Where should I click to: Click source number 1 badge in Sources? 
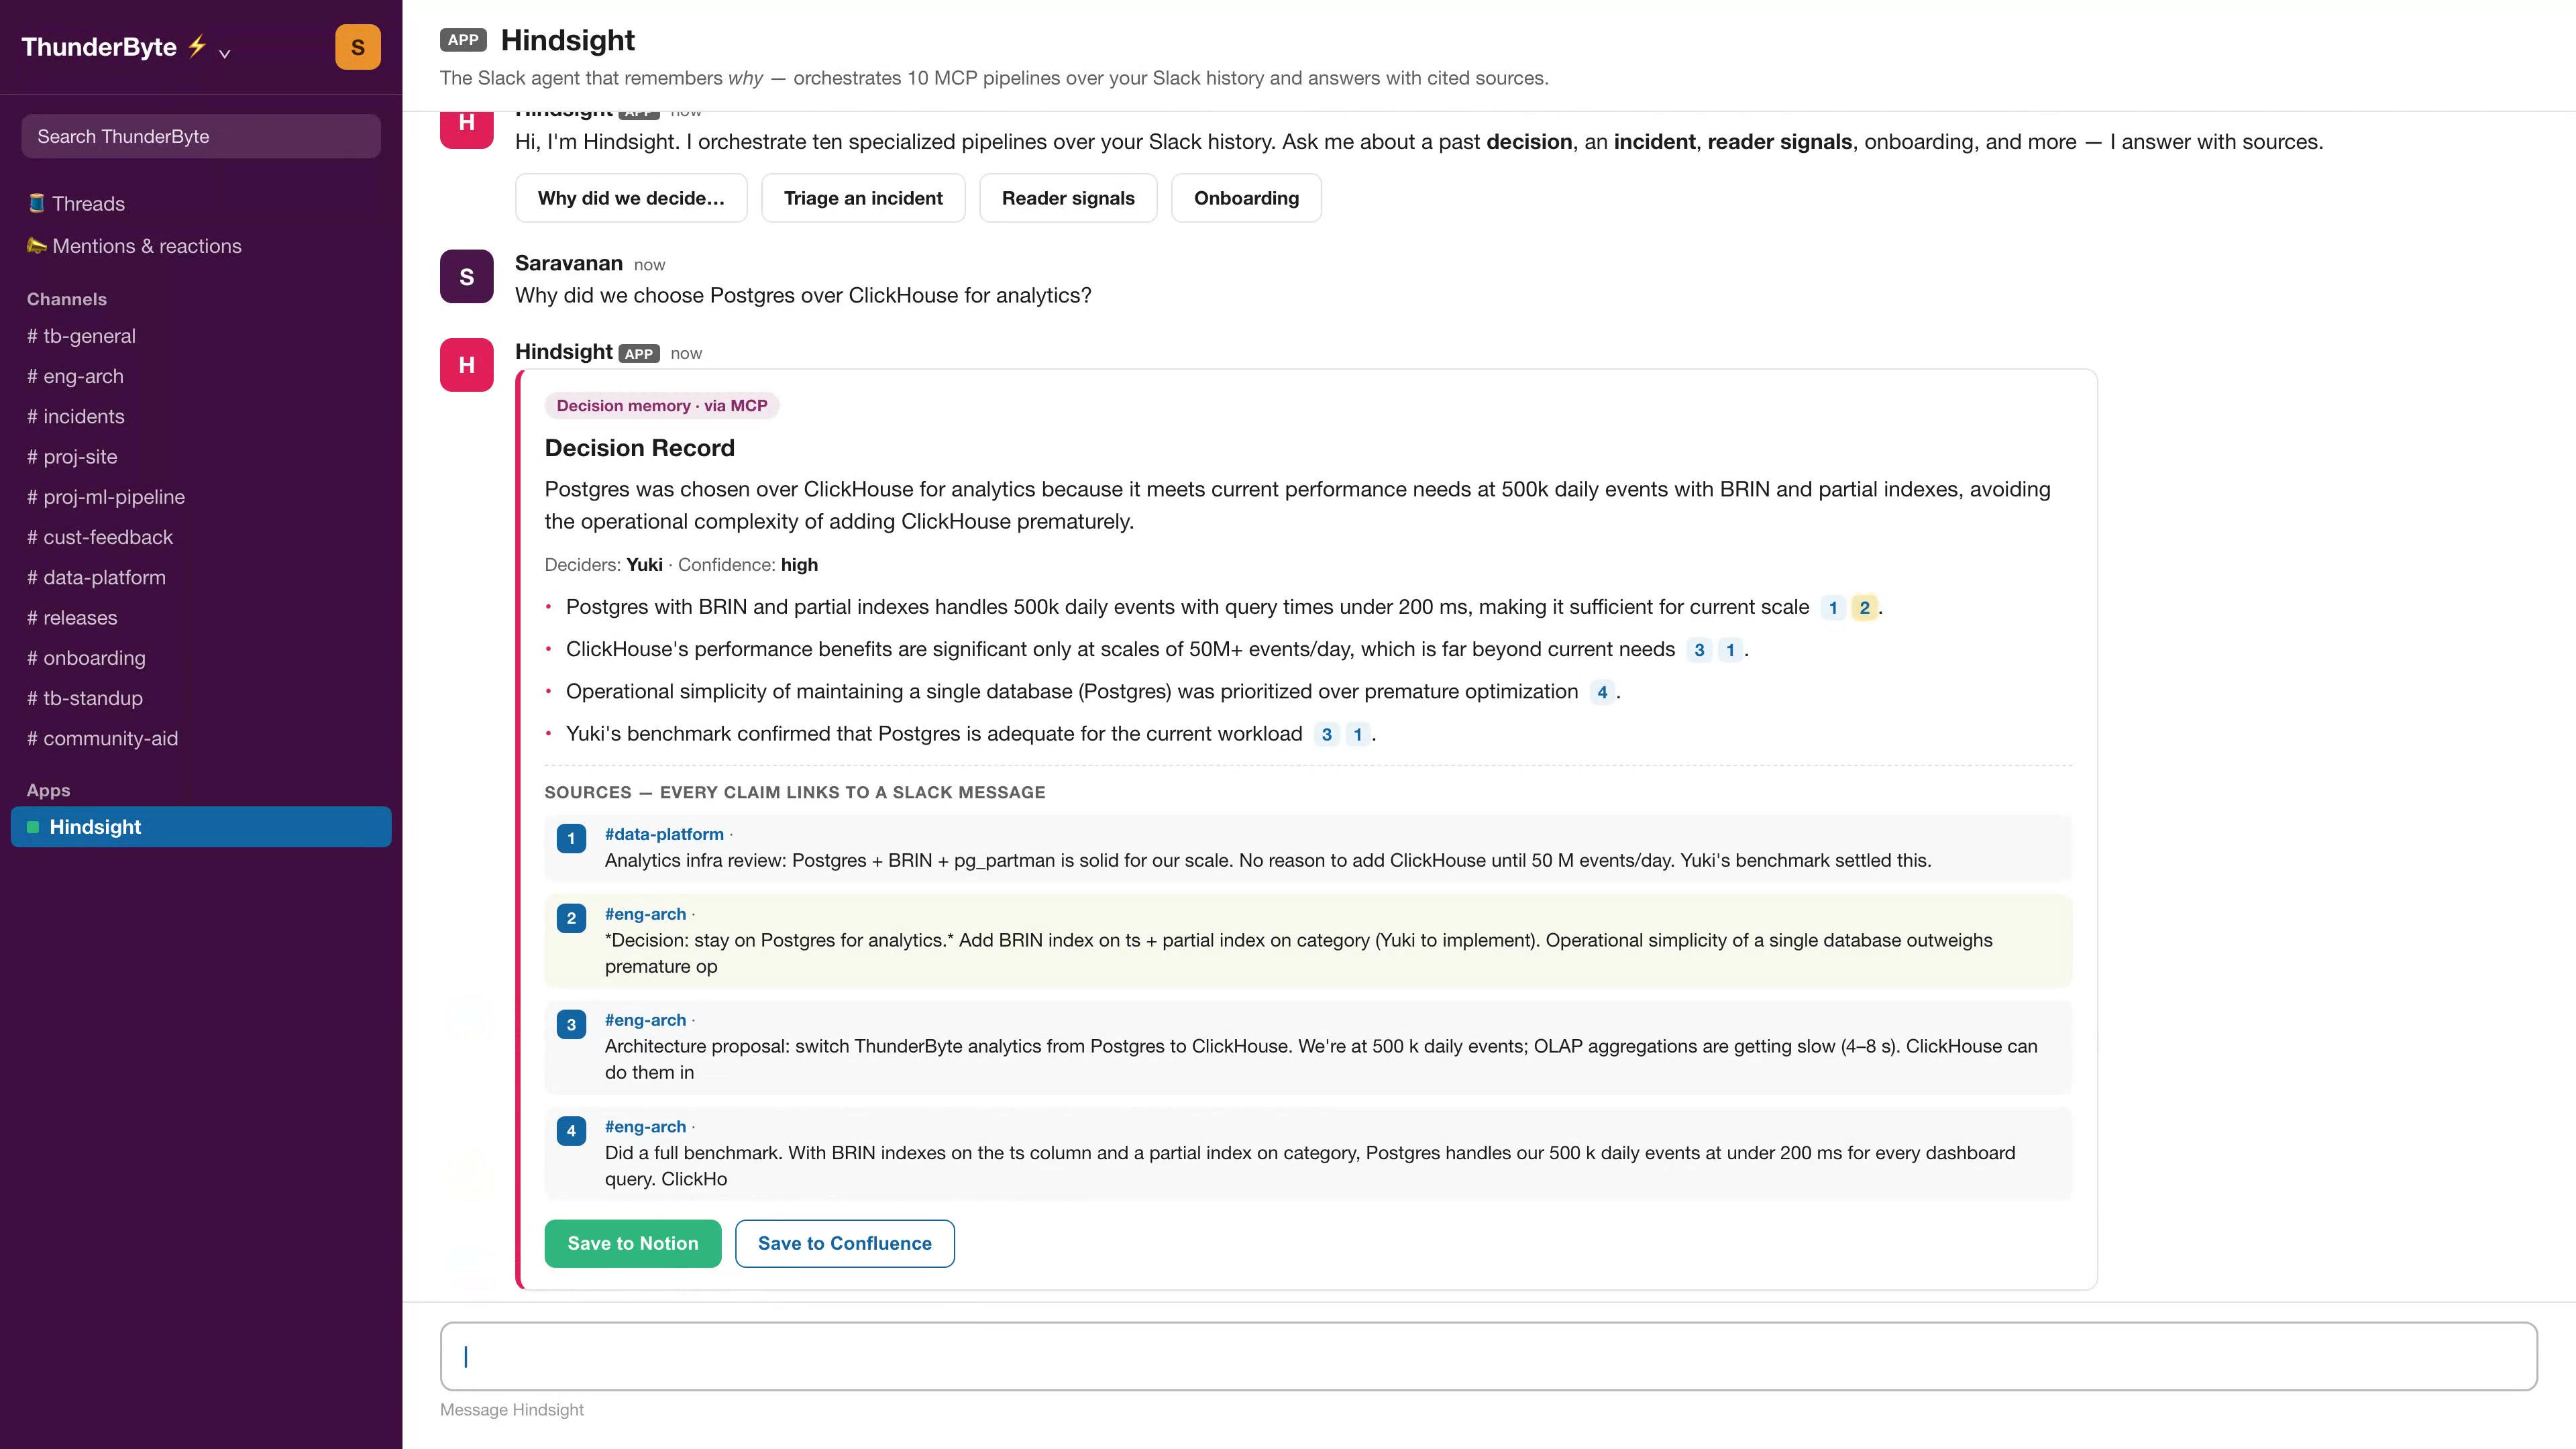point(571,838)
